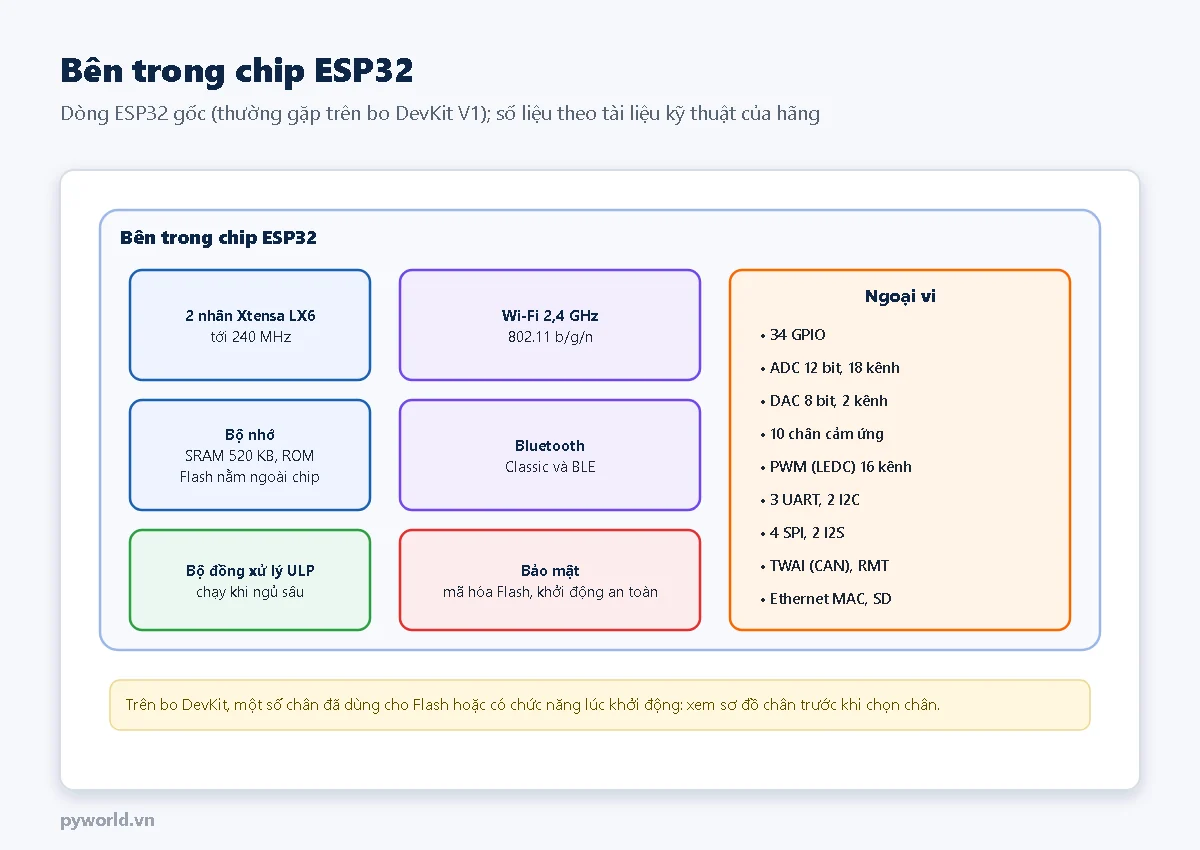Select the Bảo mật security block

pos(550,580)
